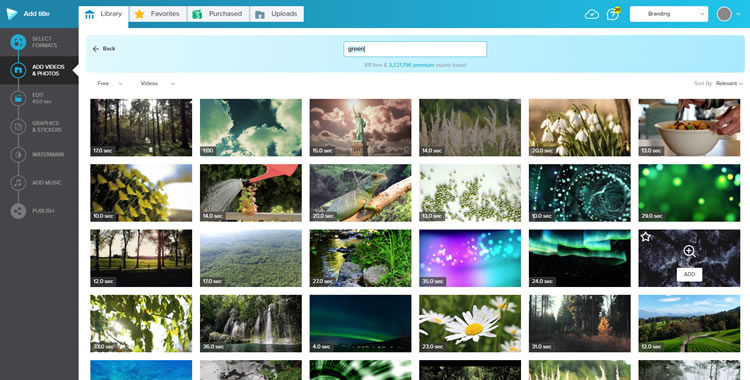Open the Uploads tab
Image resolution: width=750 pixels, height=380 pixels.
276,14
